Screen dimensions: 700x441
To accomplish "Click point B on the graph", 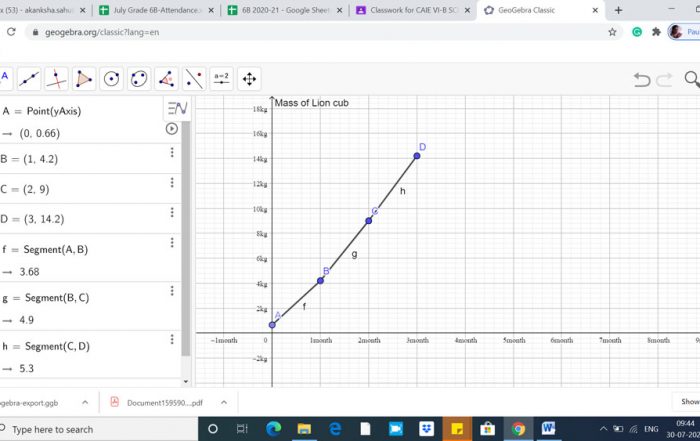I will click(321, 281).
